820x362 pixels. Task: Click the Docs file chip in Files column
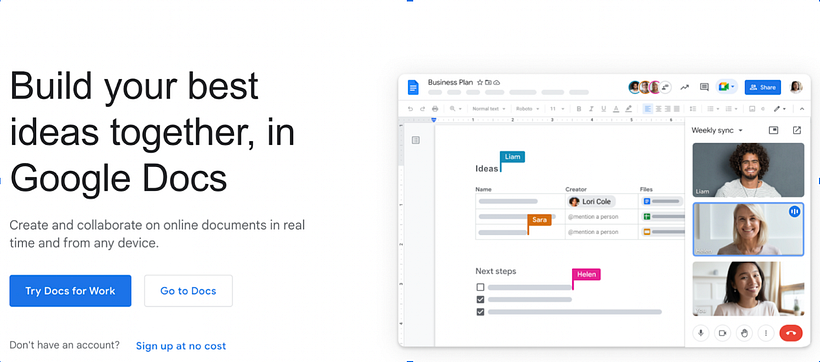[662, 201]
